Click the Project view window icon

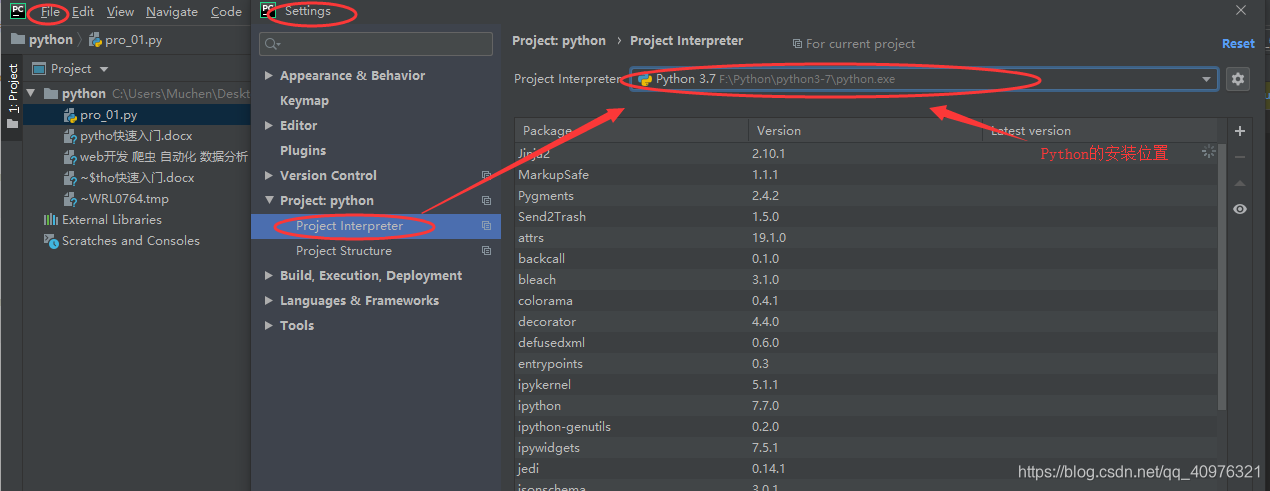coord(39,69)
